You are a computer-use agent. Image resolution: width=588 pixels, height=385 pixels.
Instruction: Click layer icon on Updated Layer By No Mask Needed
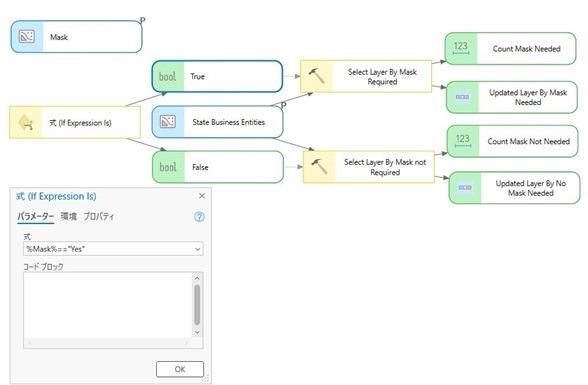465,187
